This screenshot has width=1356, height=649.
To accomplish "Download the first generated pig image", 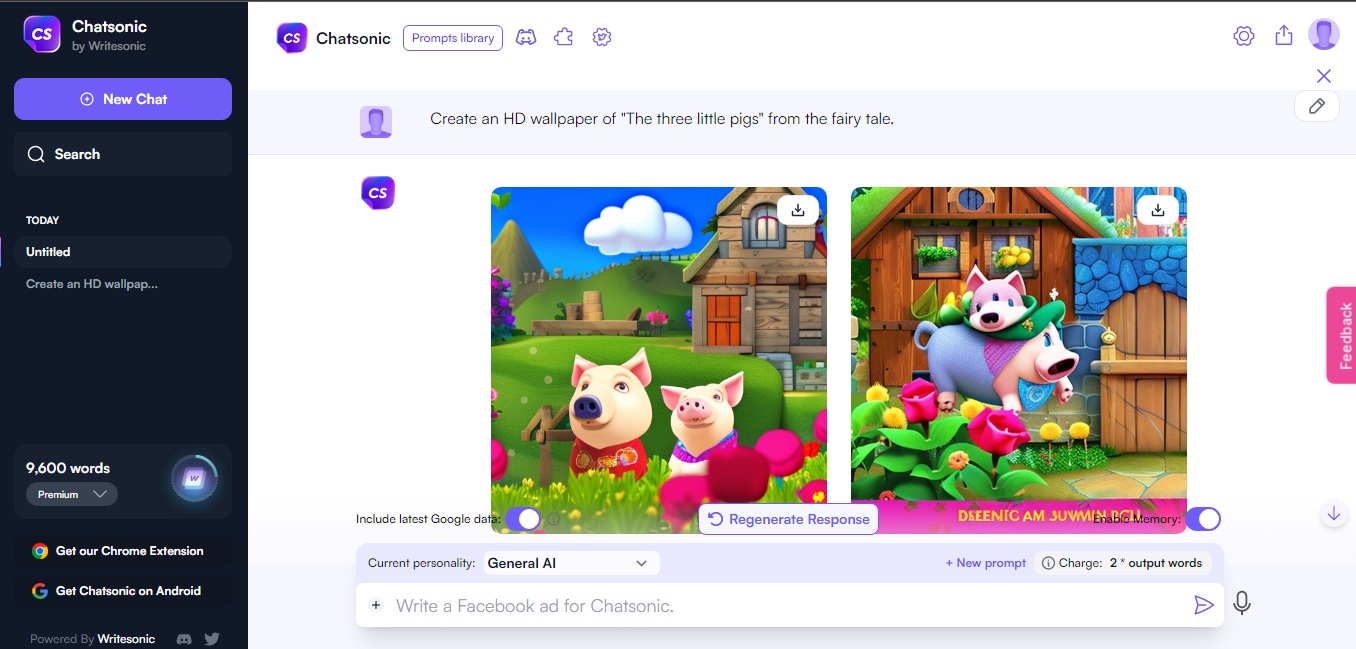I will [798, 210].
